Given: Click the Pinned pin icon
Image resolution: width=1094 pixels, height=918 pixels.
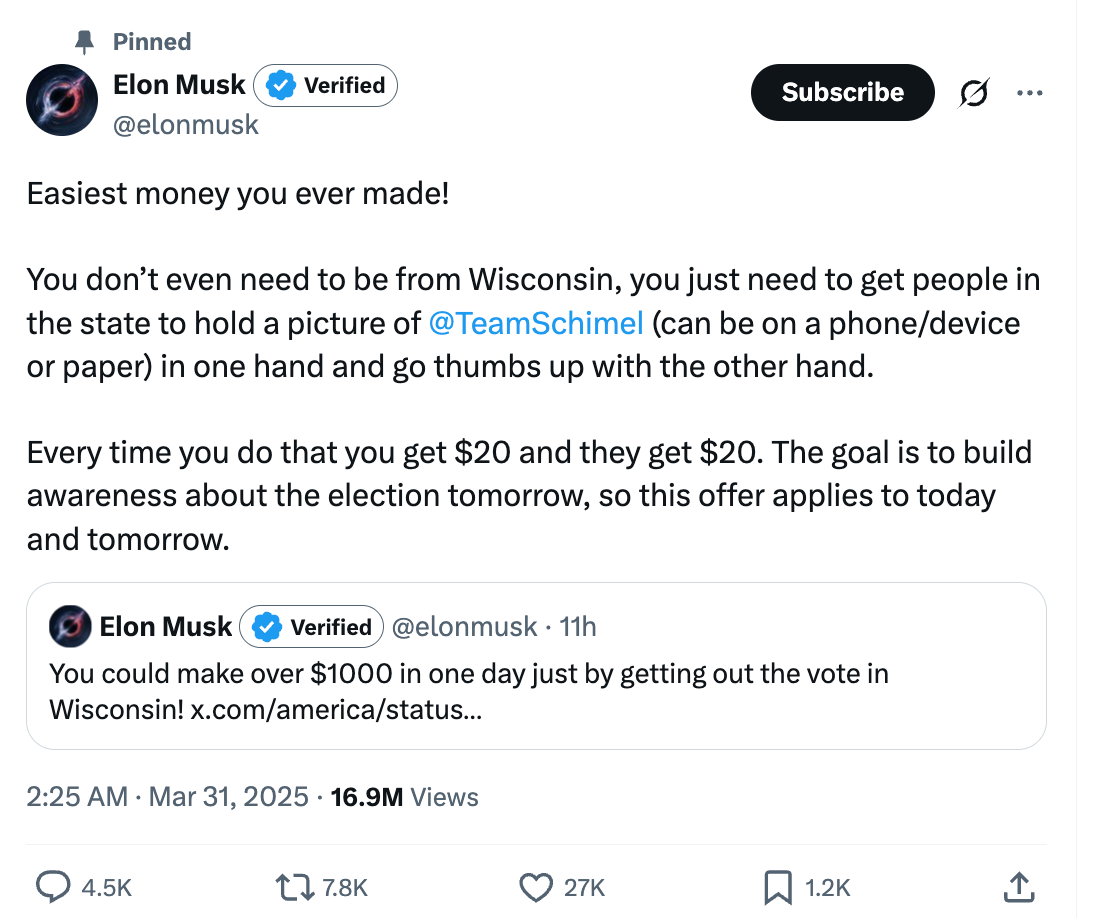Looking at the screenshot, I should (85, 41).
